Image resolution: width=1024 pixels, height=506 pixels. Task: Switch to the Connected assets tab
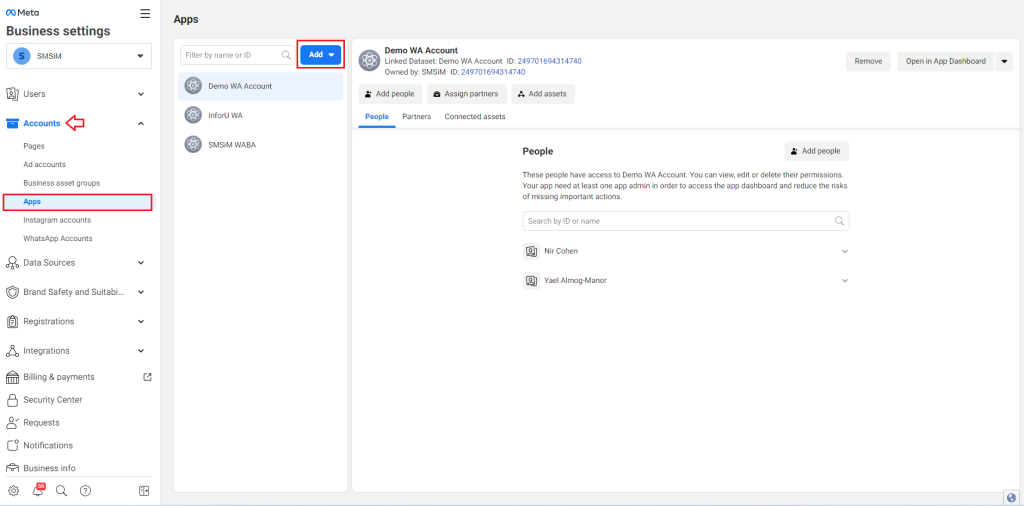[475, 117]
